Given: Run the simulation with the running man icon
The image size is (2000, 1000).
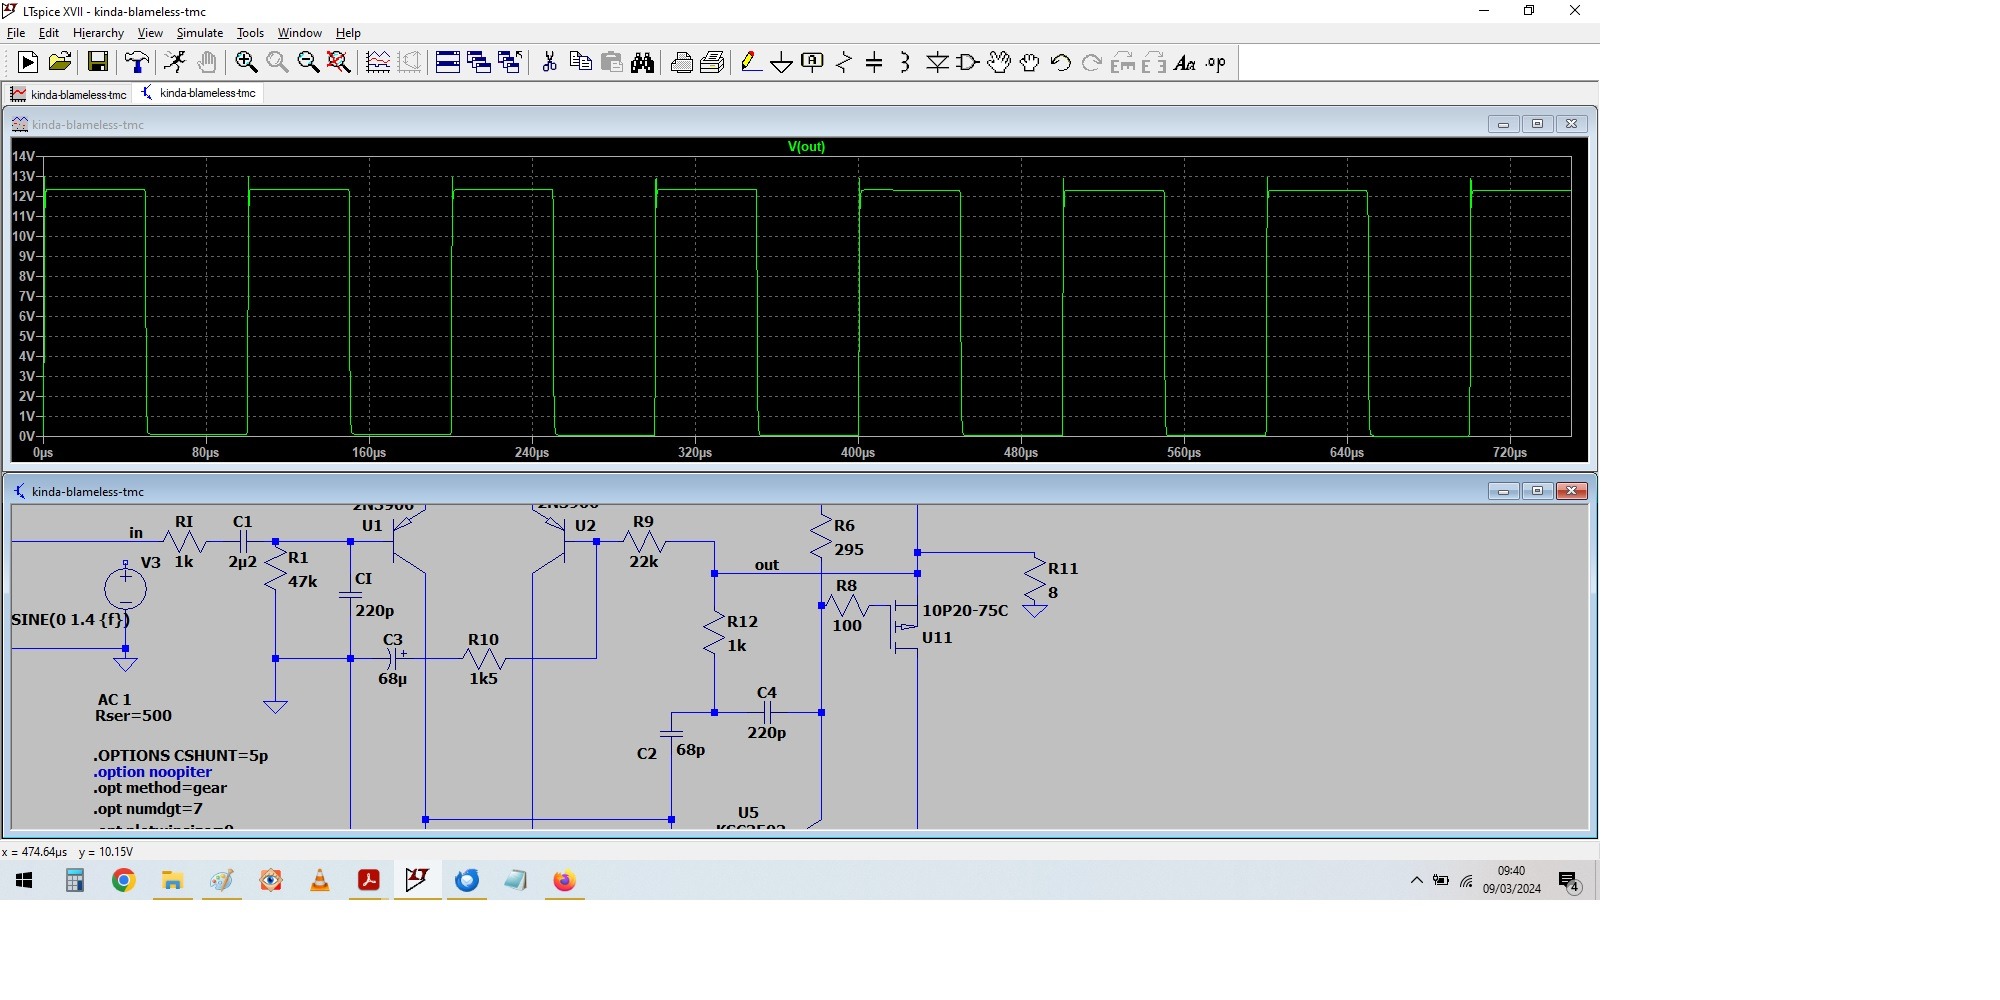Looking at the screenshot, I should [x=175, y=63].
